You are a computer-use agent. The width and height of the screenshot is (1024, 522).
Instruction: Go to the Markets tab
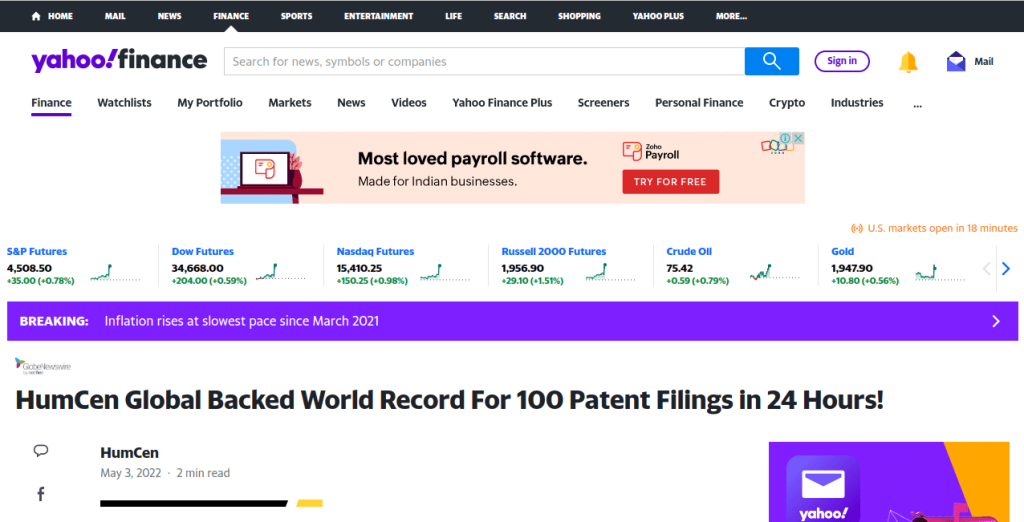(290, 103)
